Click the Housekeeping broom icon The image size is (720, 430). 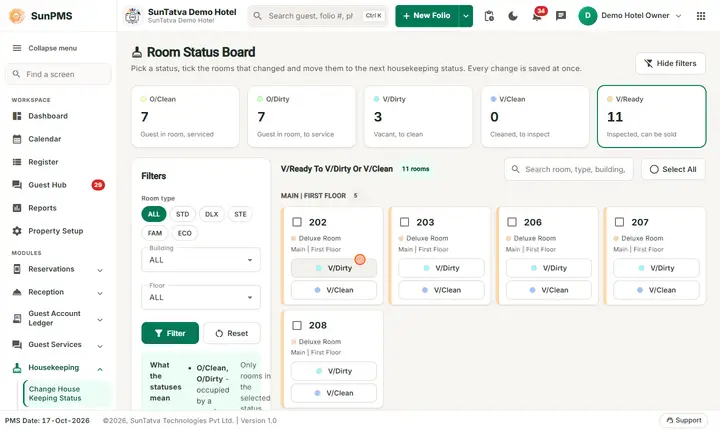pyautogui.click(x=17, y=368)
